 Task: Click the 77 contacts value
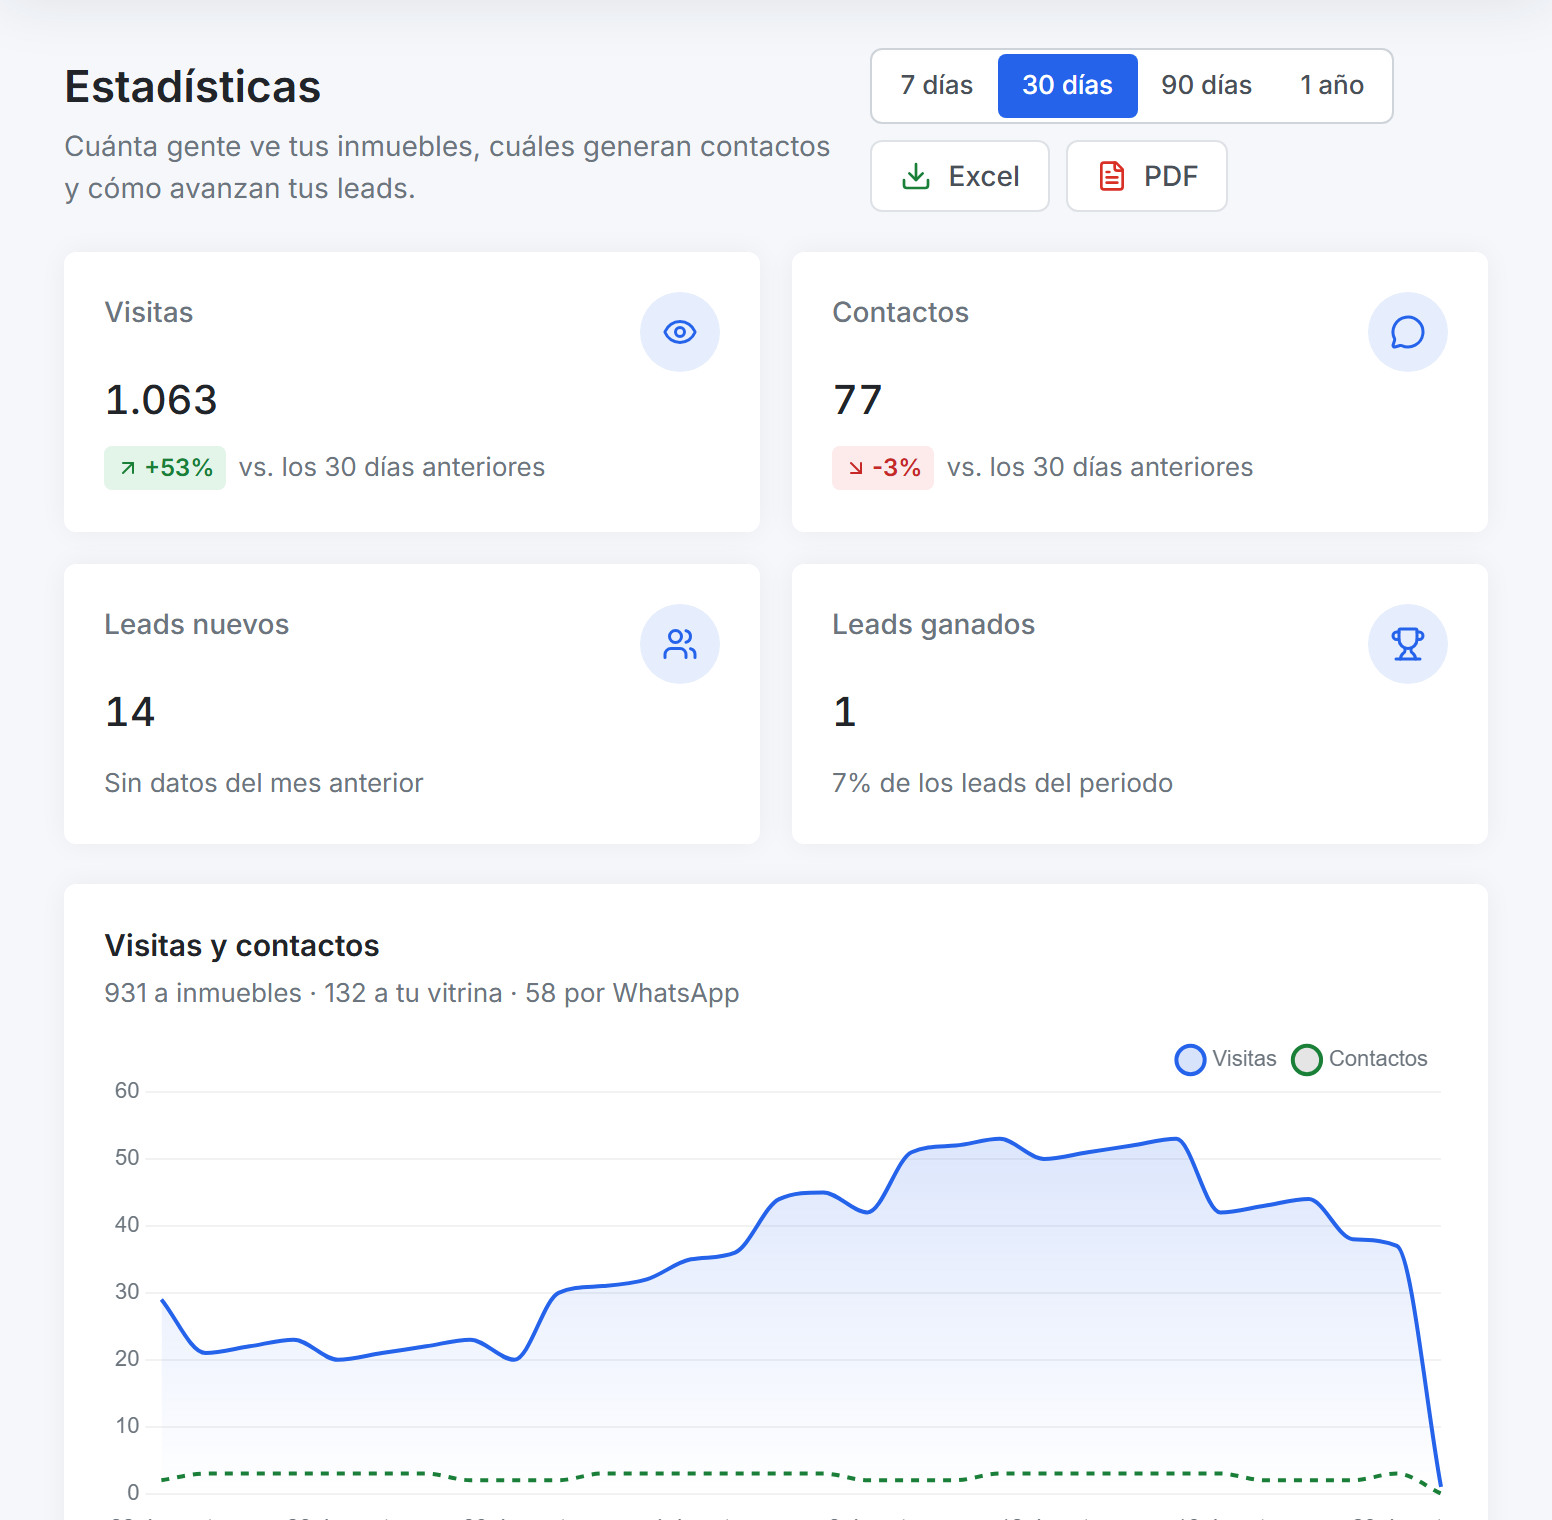pyautogui.click(x=858, y=400)
